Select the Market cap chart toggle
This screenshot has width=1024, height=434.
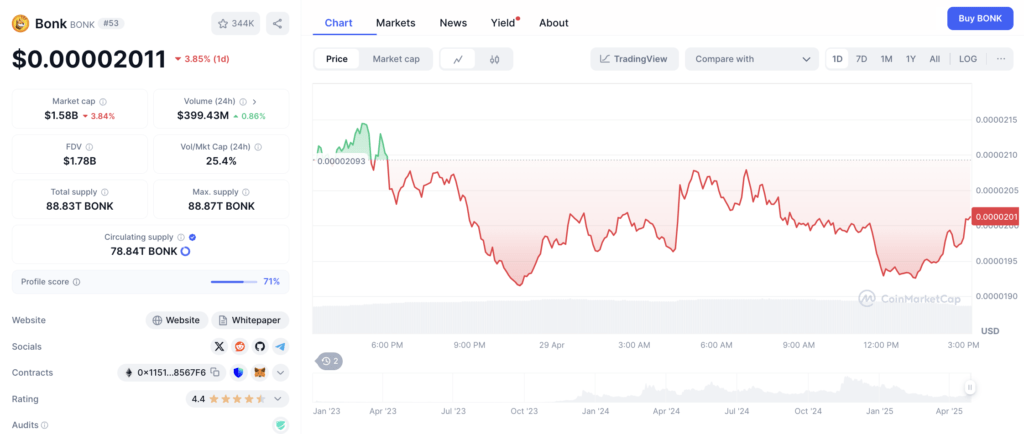[396, 59]
